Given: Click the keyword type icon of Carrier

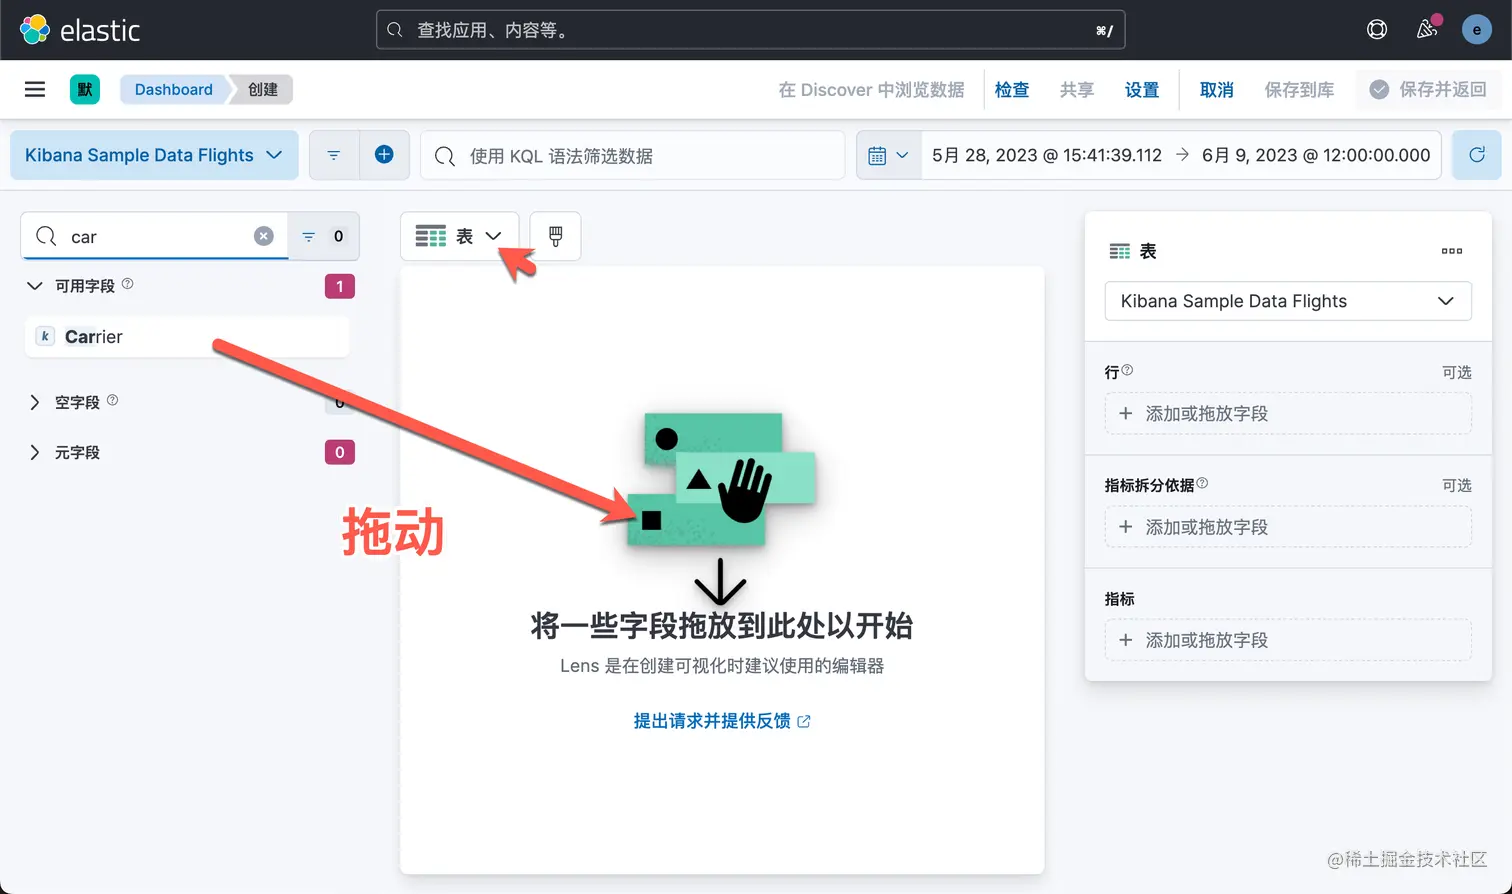Looking at the screenshot, I should (45, 336).
